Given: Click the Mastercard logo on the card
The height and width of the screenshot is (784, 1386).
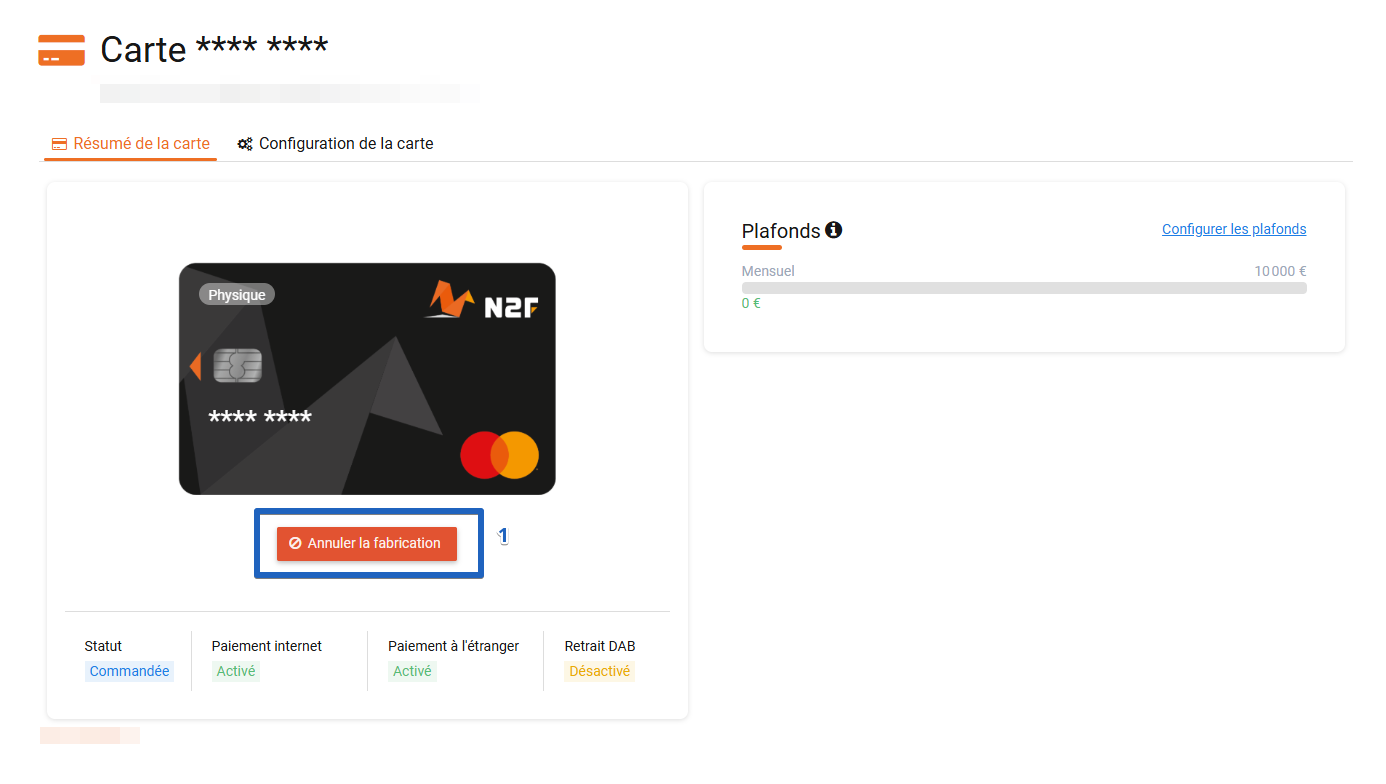Looking at the screenshot, I should click(x=500, y=455).
